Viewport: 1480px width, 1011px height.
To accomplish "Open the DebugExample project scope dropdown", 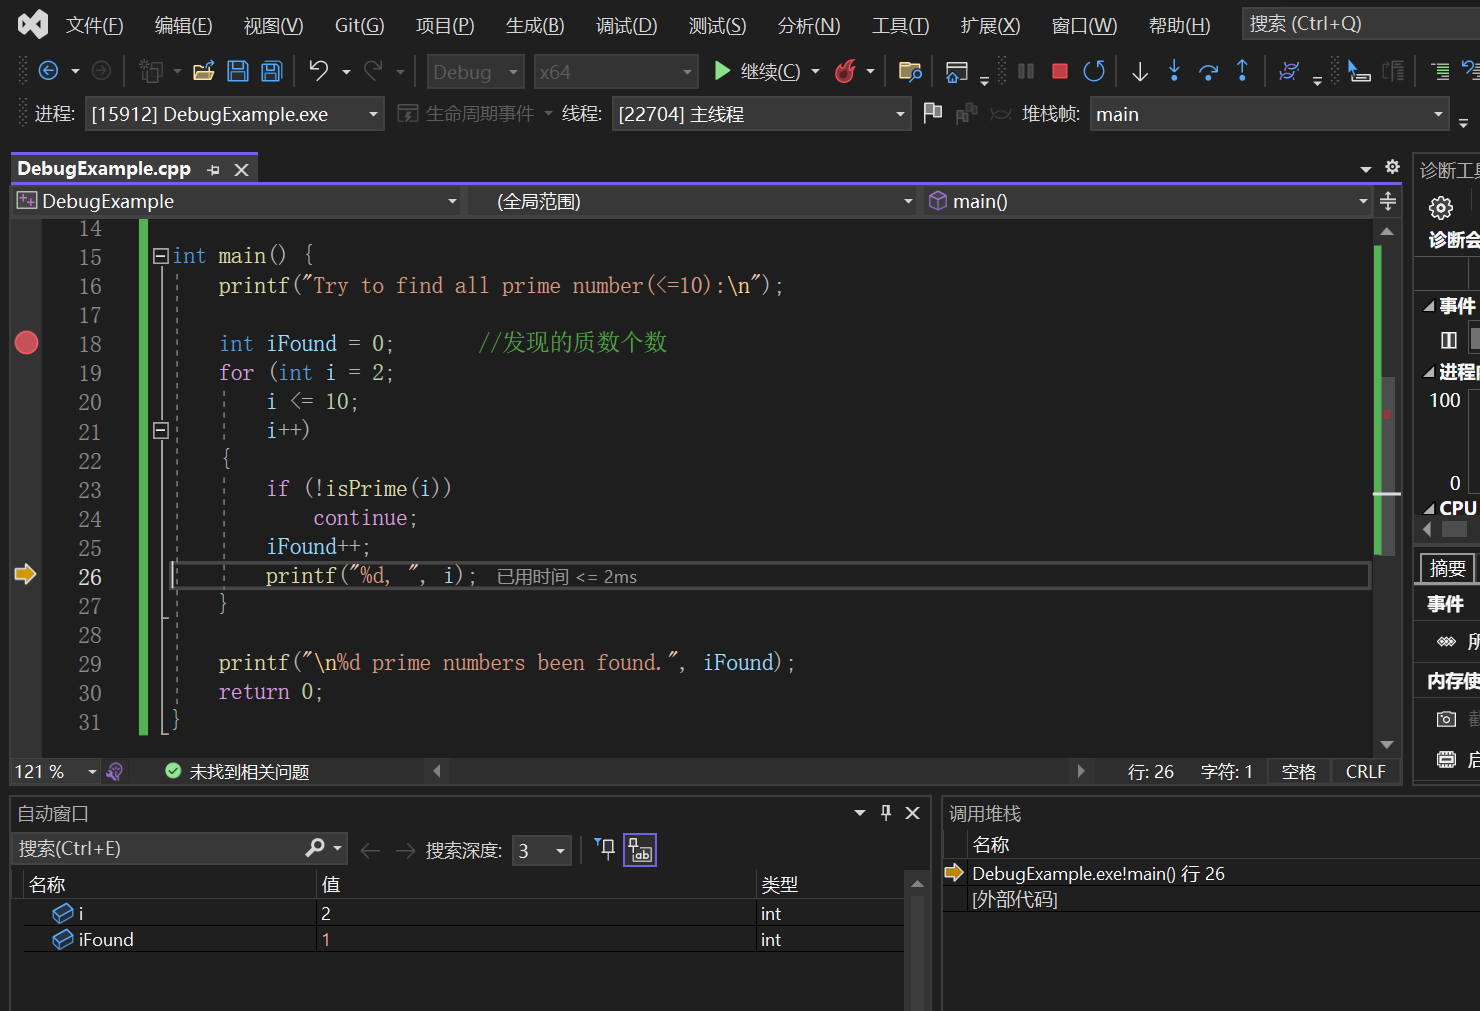I will coord(238,201).
